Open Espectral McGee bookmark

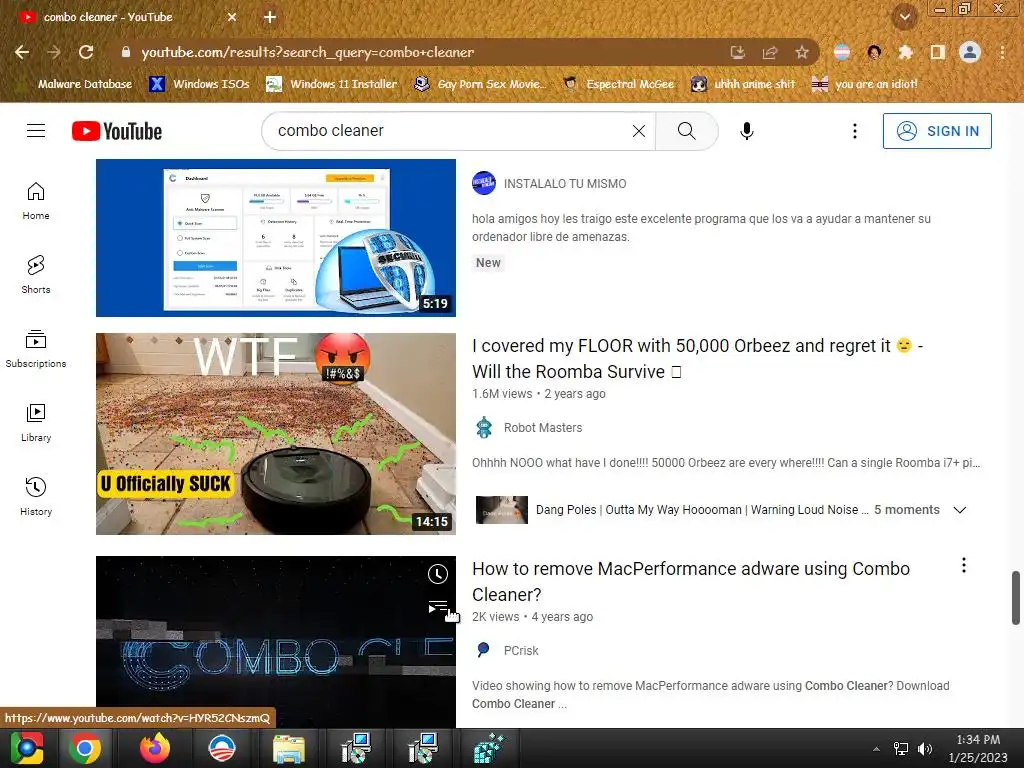[x=619, y=84]
